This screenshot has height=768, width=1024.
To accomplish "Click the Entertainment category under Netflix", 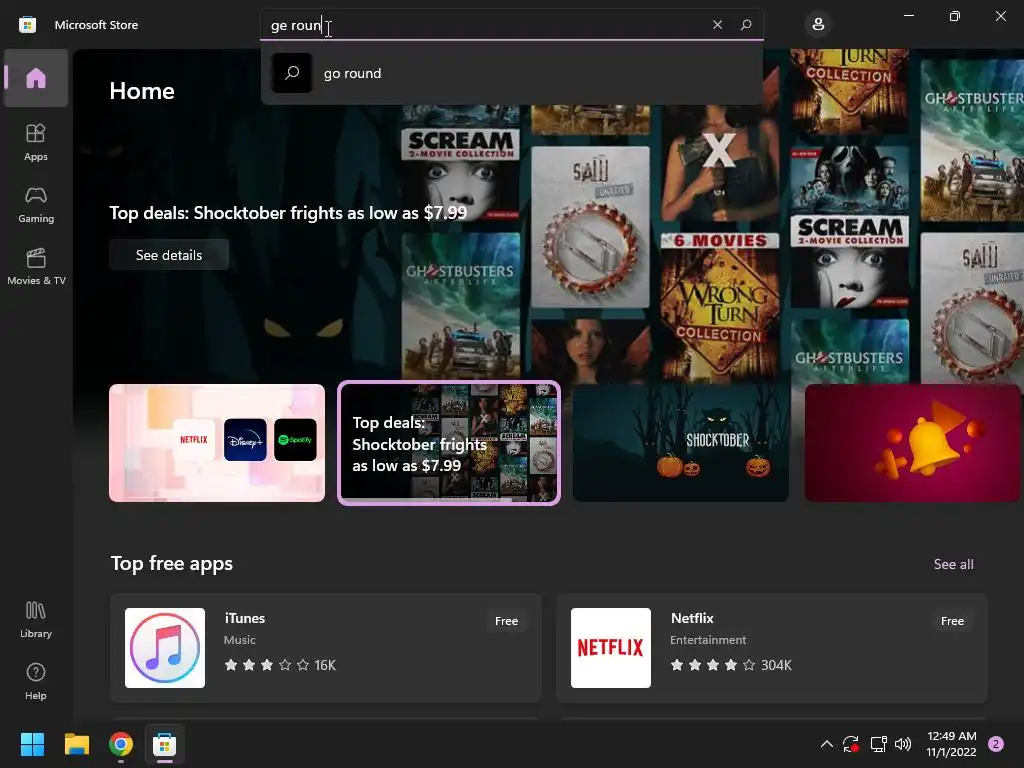I will (x=708, y=640).
